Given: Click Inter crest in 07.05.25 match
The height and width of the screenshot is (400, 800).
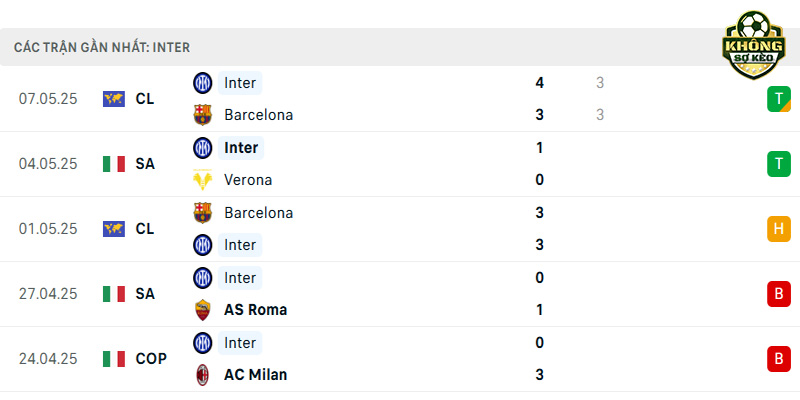Looking at the screenshot, I should point(203,83).
